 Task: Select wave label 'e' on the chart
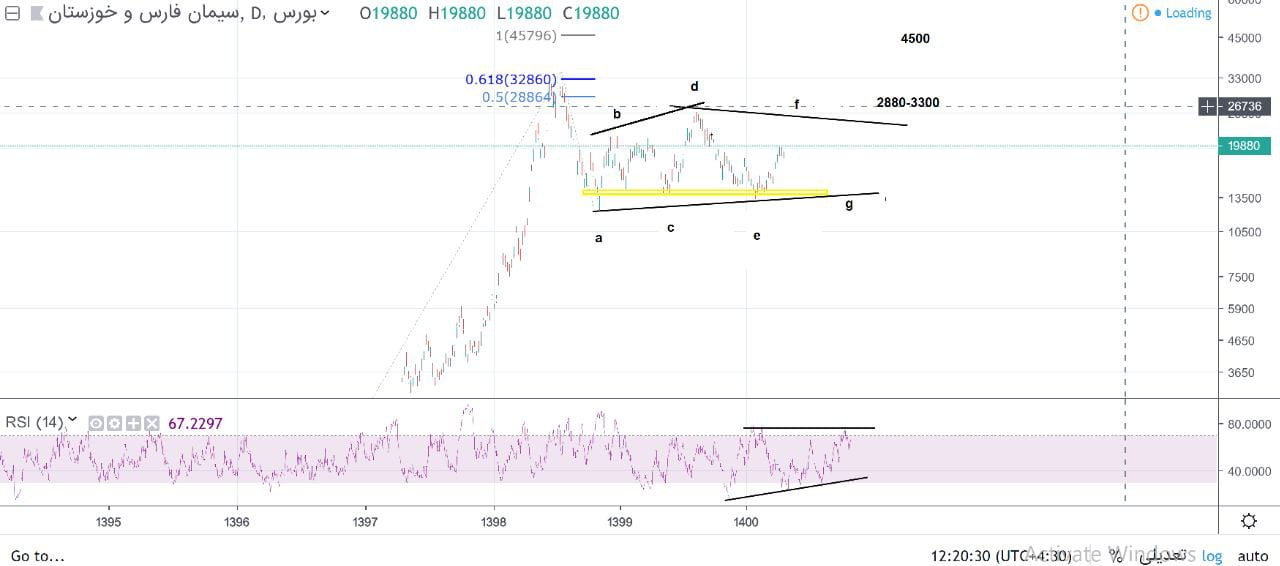coord(757,236)
